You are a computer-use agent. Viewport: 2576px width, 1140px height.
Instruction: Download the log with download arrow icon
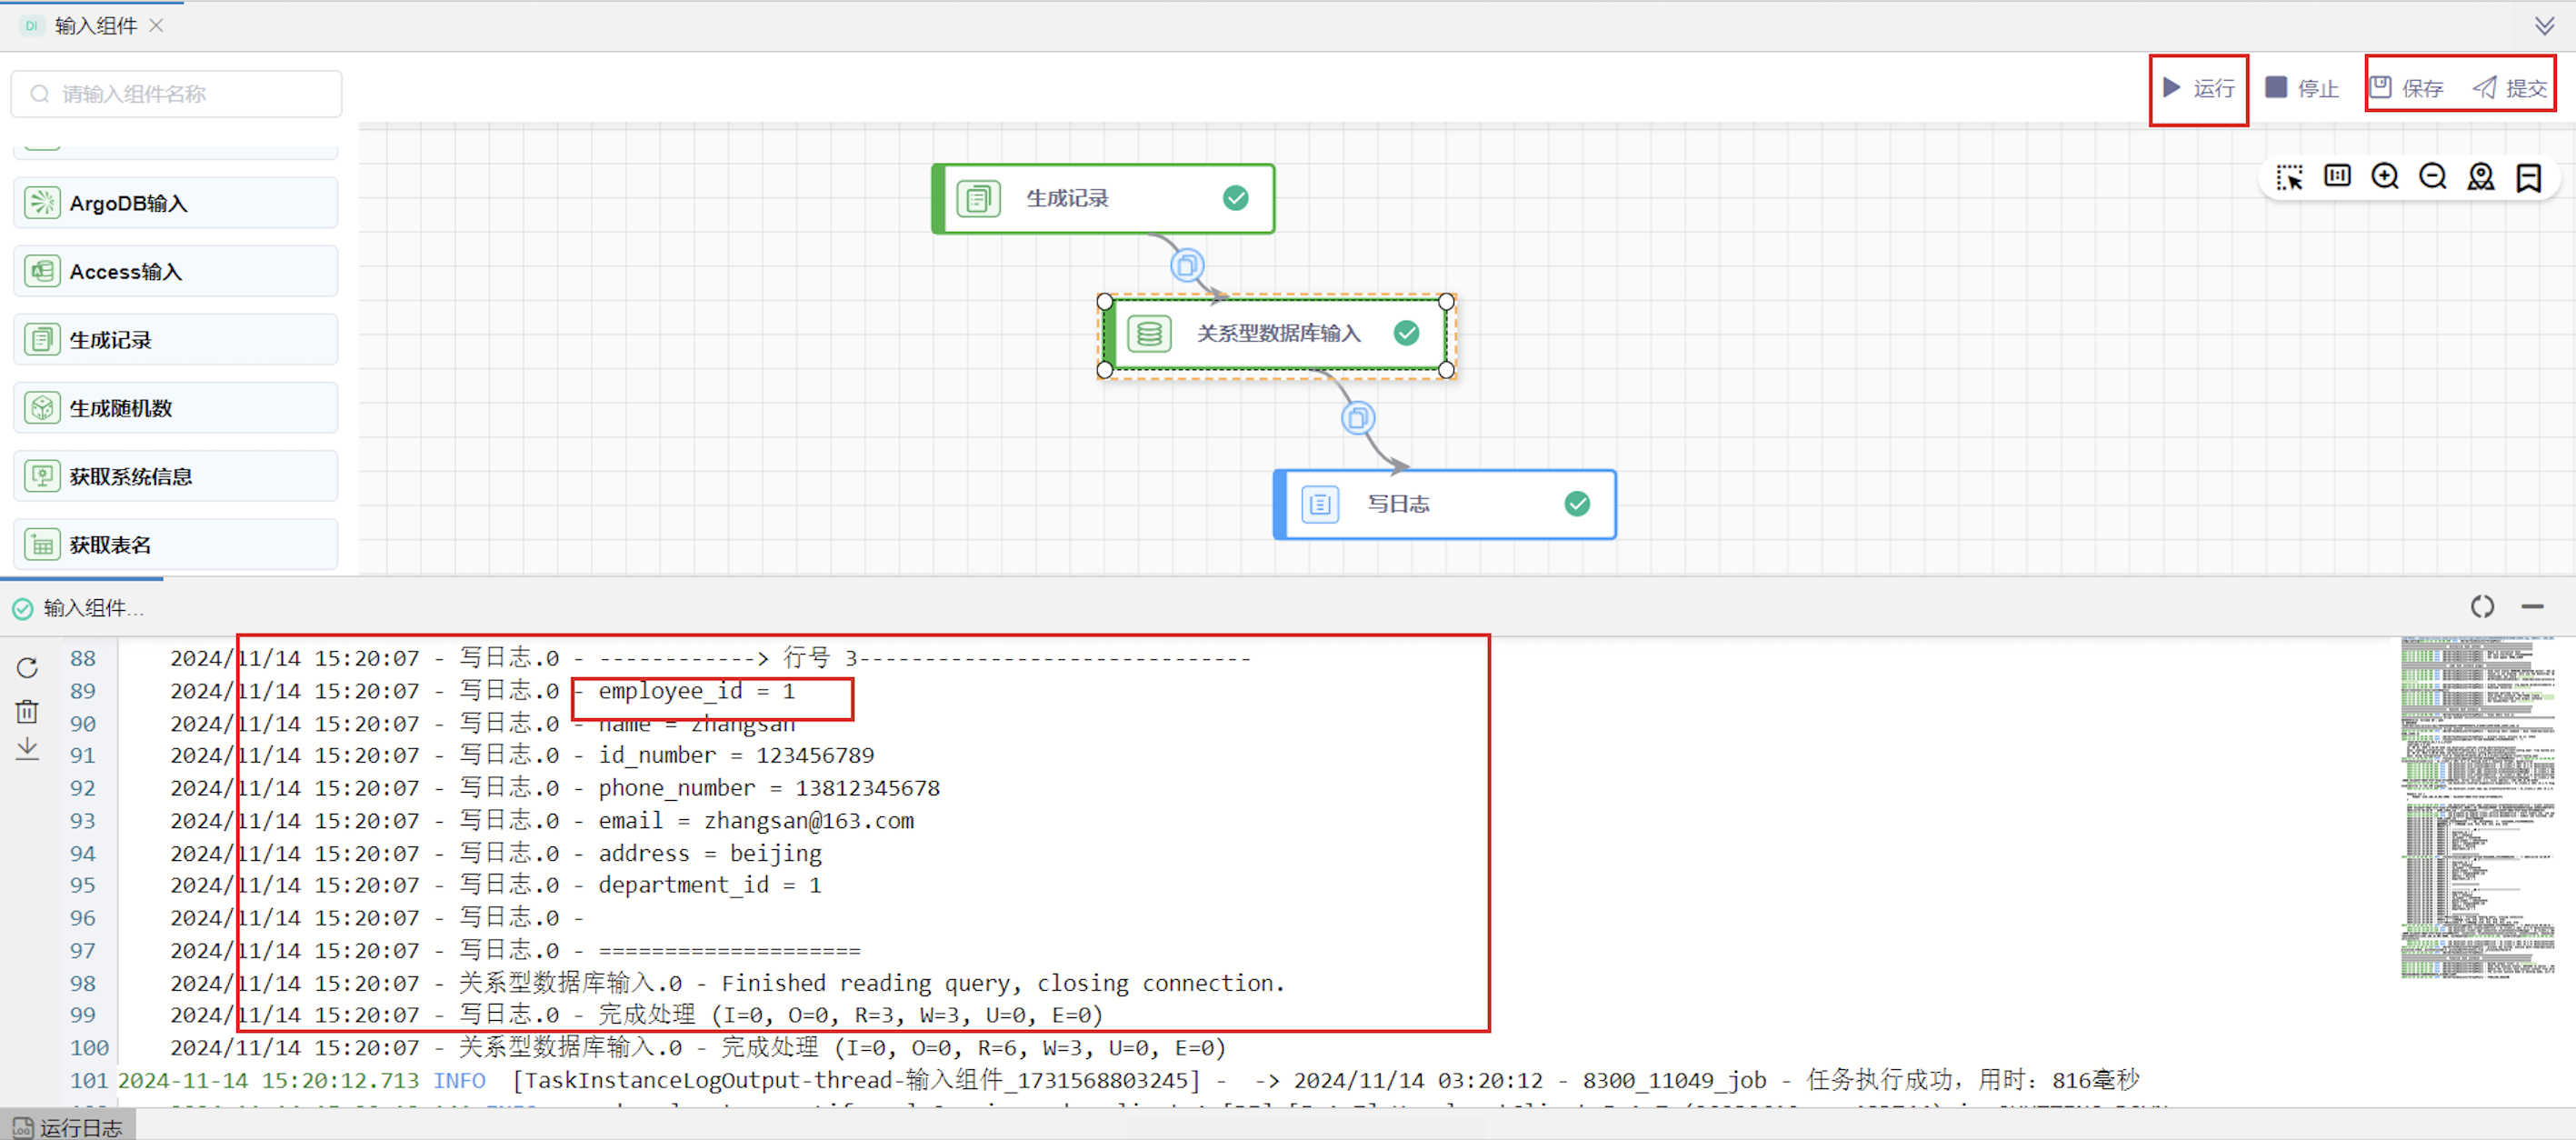click(27, 748)
